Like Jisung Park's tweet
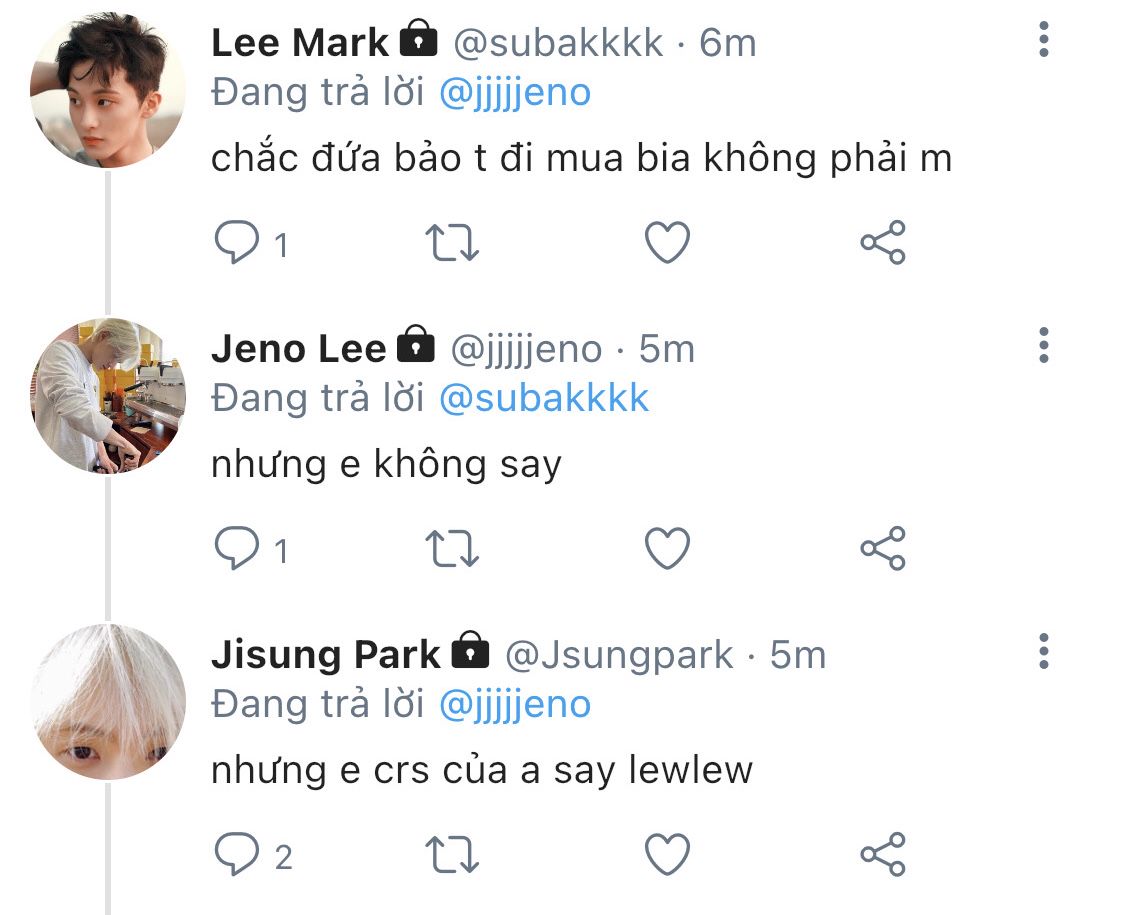The height and width of the screenshot is (915, 1125). tap(667, 855)
